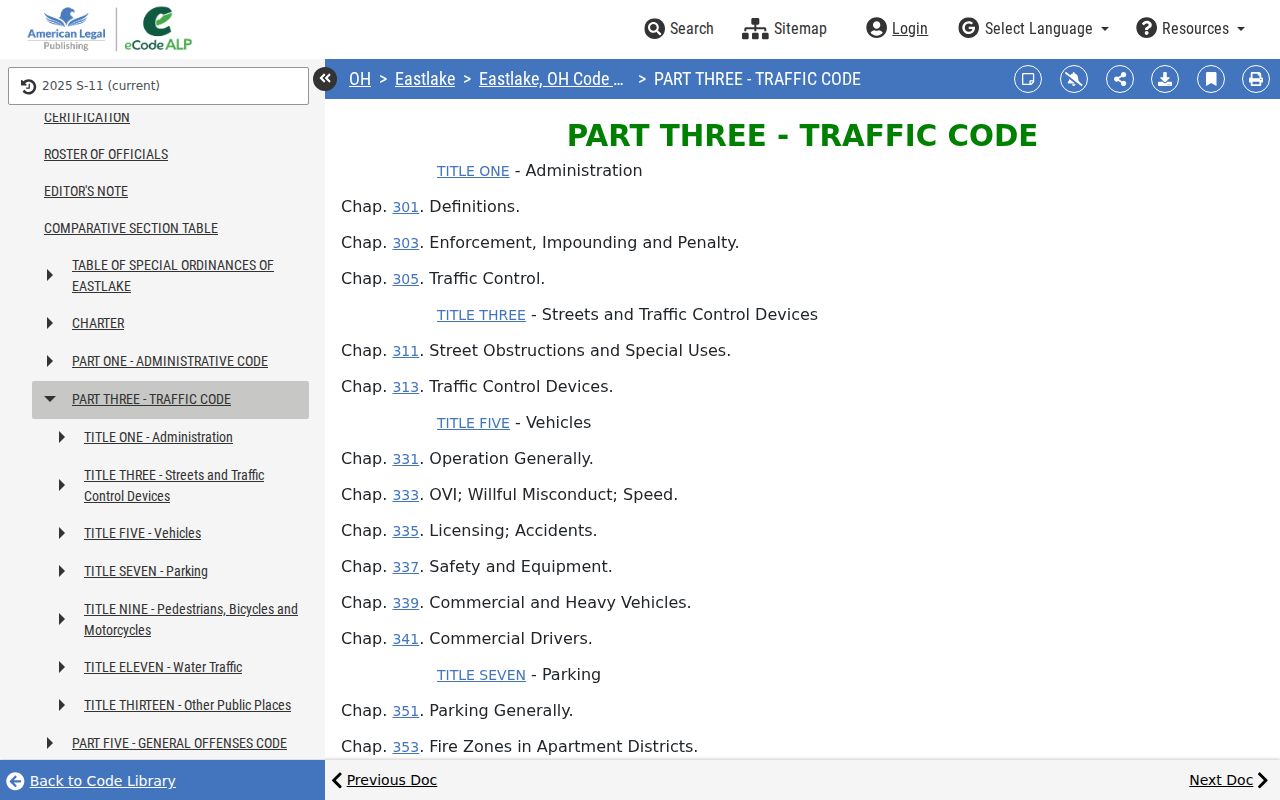Select TITLE THIRTEEN - Other Public Places
This screenshot has height=800, width=1280.
tap(187, 705)
